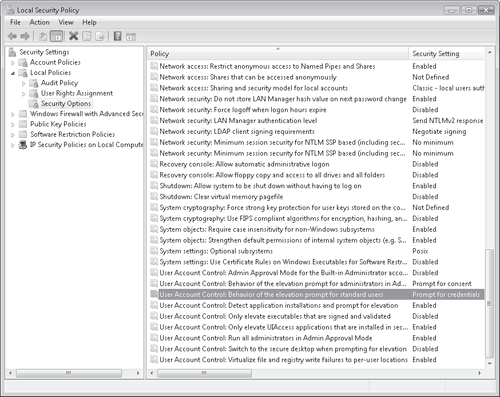Click icon beside UAC Detect application installations policy
This screenshot has width=500, height=397.
tap(154, 305)
